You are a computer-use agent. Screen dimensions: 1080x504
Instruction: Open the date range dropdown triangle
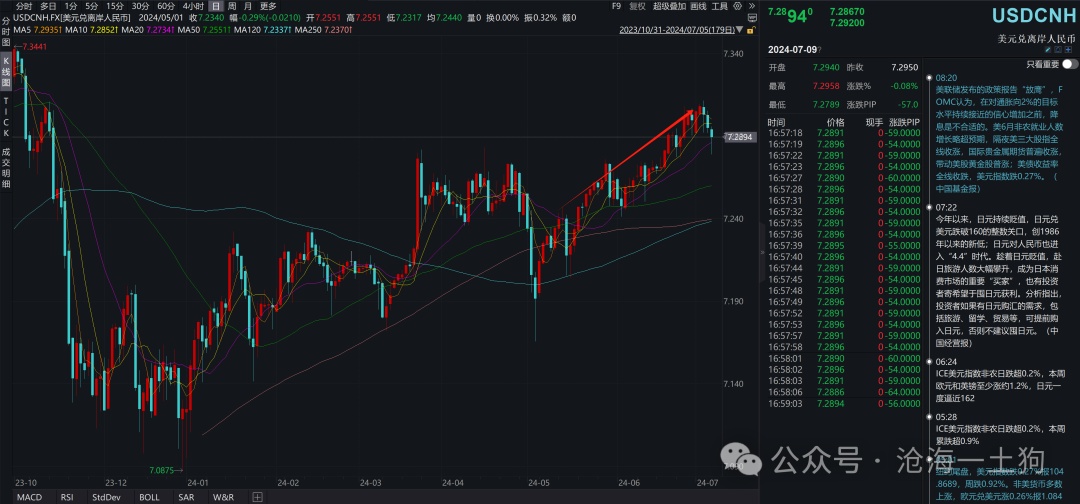(x=739, y=30)
